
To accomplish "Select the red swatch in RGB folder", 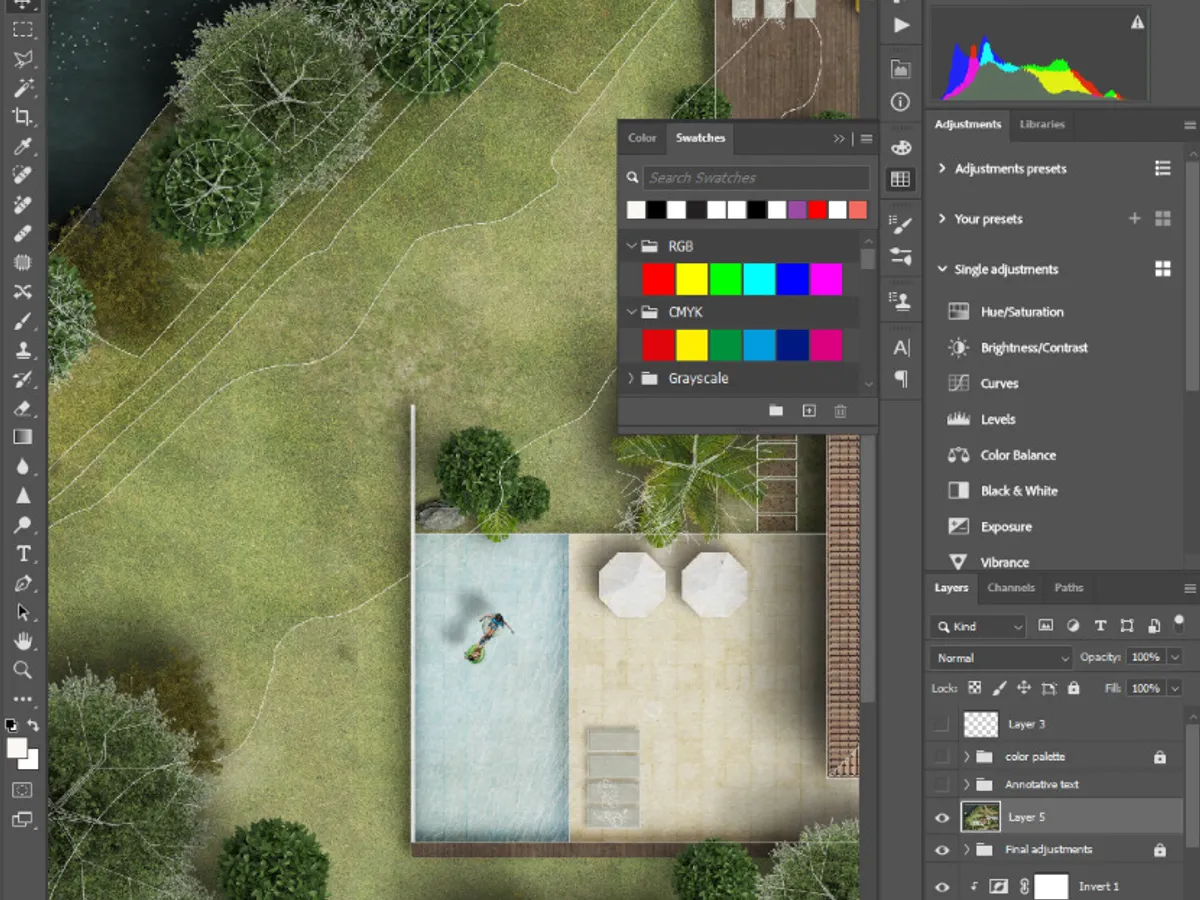I will 659,278.
